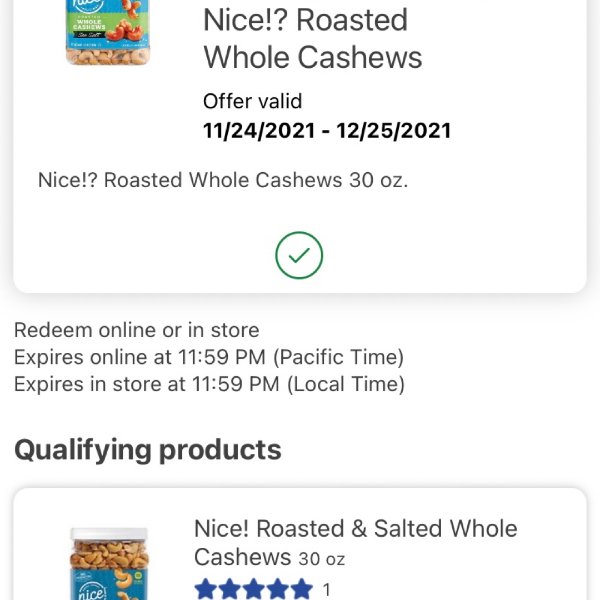Click the second blue rating star
Screen dimensions: 600x600
[230, 589]
